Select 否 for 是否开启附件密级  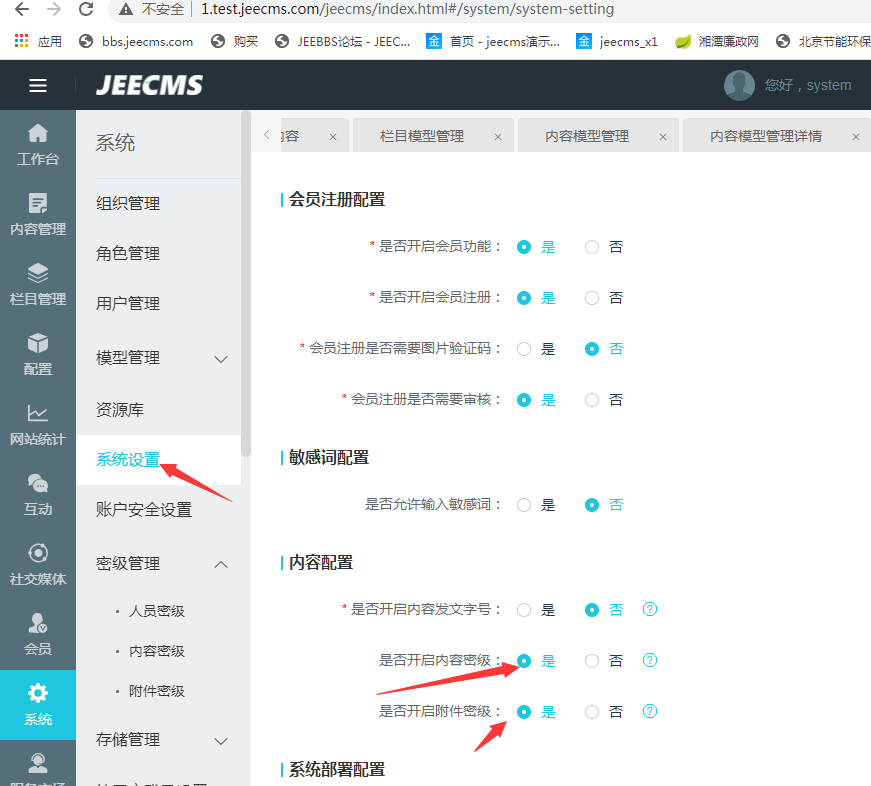(x=592, y=712)
